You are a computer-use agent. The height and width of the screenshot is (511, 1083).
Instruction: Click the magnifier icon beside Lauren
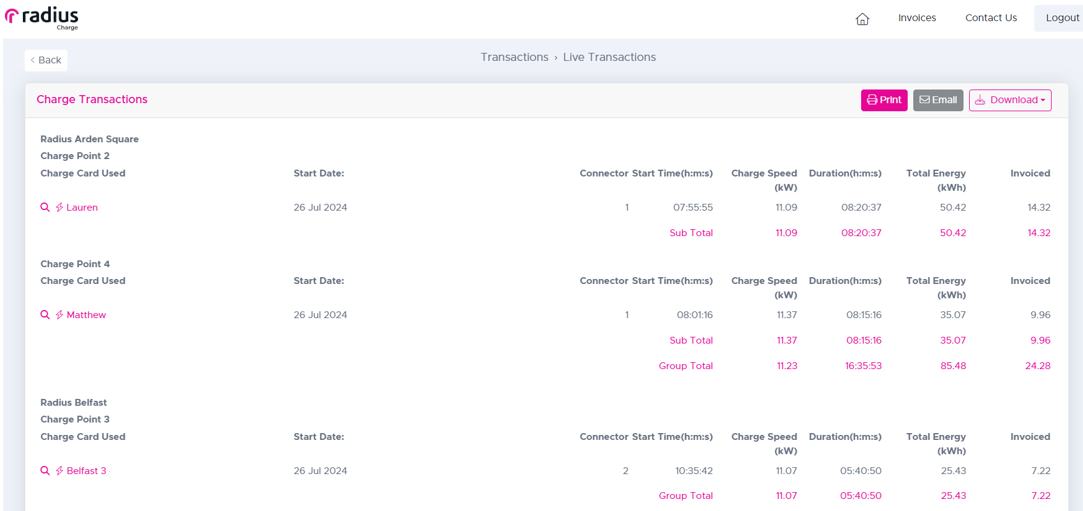[45, 207]
